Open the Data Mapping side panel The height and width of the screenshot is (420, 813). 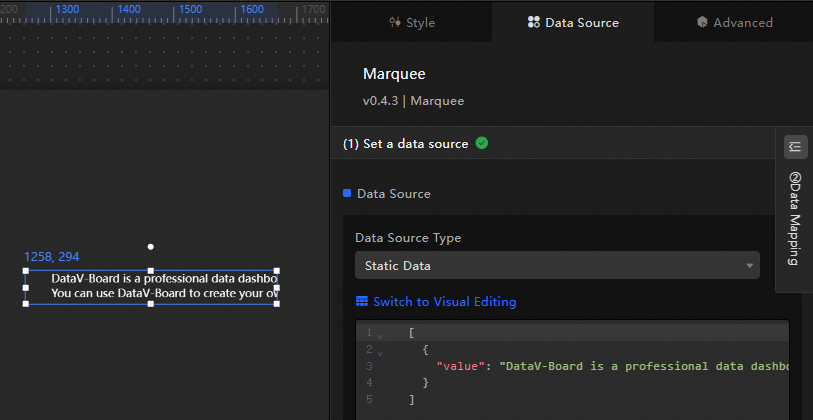tap(795, 217)
